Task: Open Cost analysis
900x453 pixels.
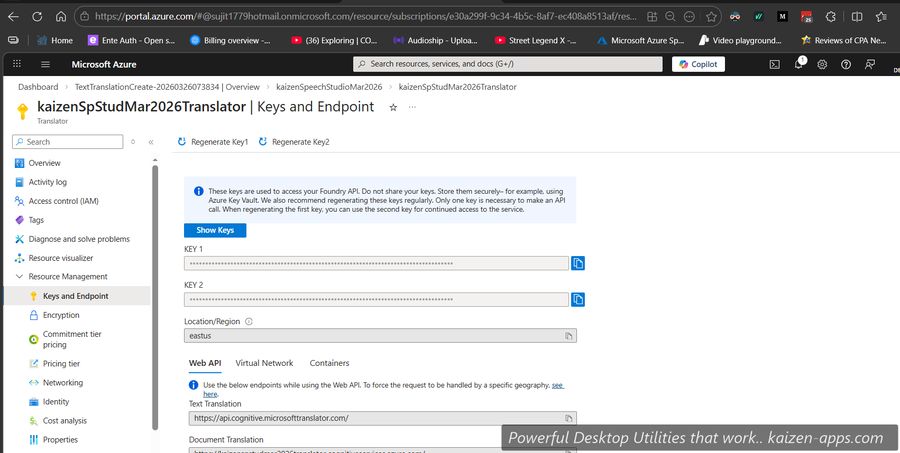Action: tap(65, 421)
